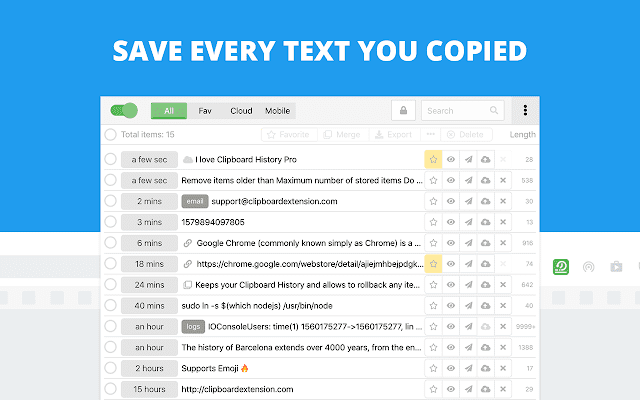Delete the support email entry with X
The height and width of the screenshot is (400, 640).
coord(503,201)
